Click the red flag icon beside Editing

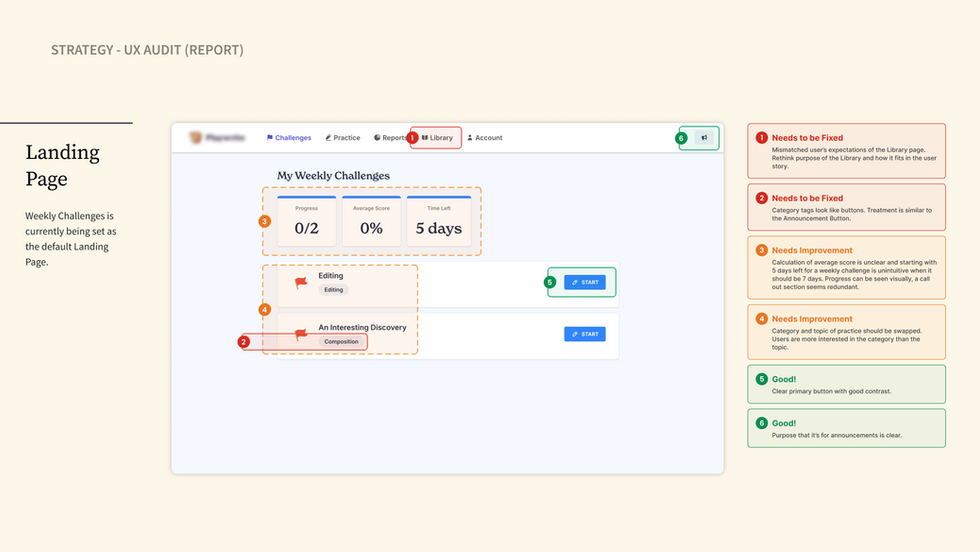(x=301, y=283)
